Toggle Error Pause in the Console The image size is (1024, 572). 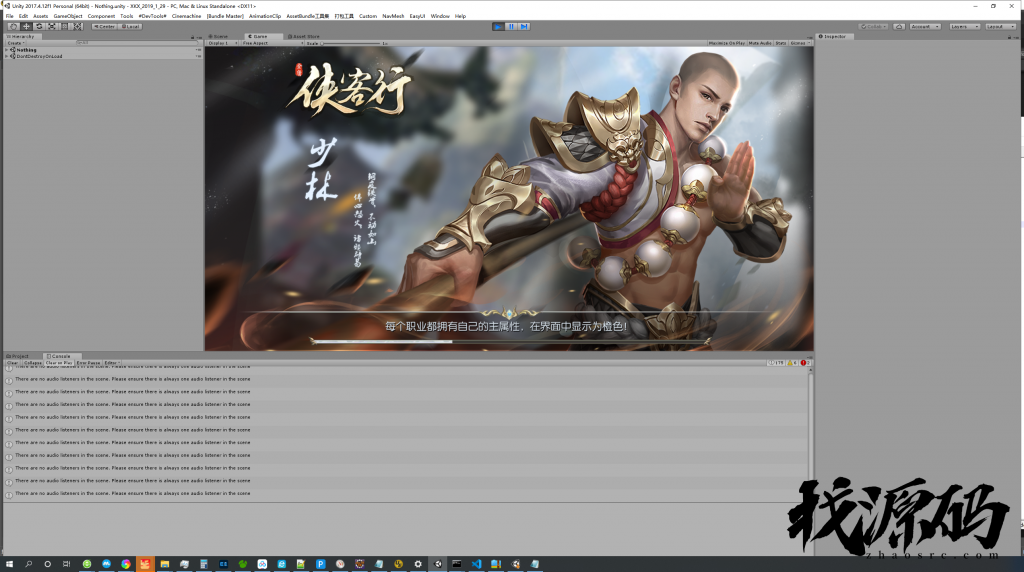[88, 362]
